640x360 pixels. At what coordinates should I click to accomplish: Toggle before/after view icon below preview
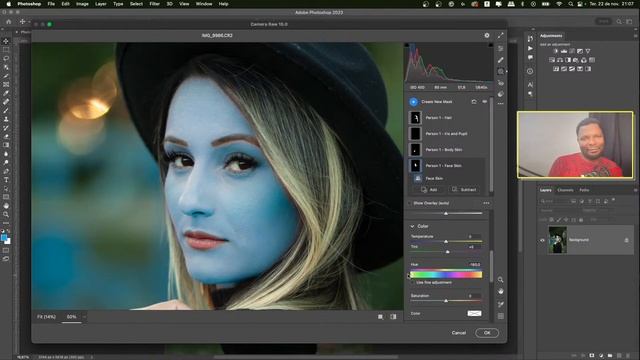tap(393, 317)
